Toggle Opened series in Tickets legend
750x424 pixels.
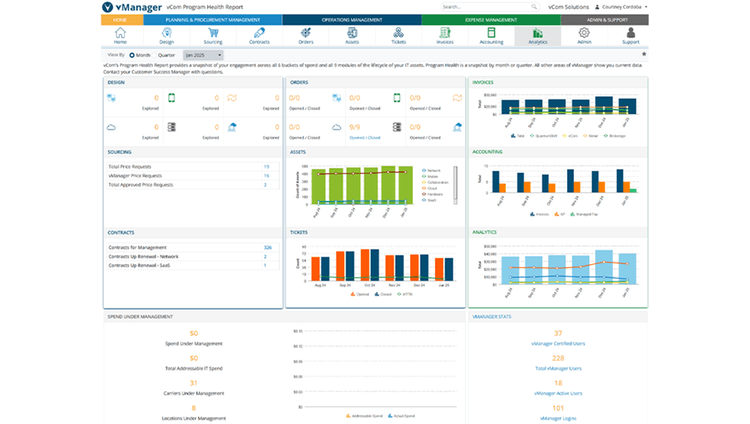pyautogui.click(x=360, y=294)
